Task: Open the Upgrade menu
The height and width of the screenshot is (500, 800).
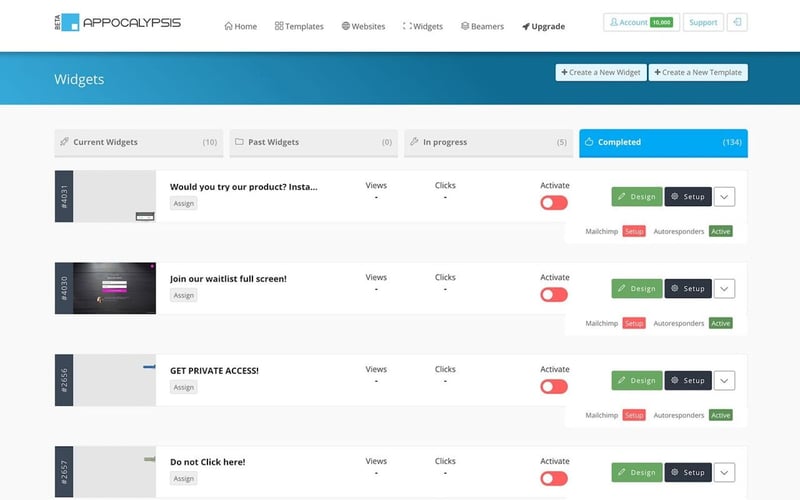Action: [543, 26]
